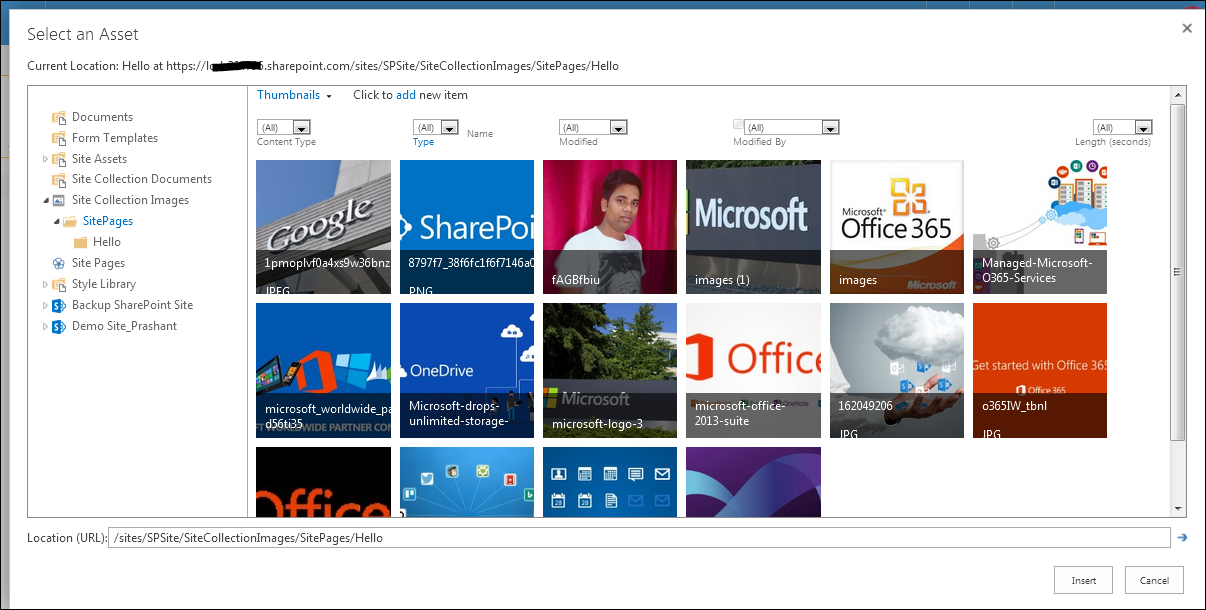Select the 162049206 cloud thumbnail
This screenshot has height=610, width=1206.
(897, 371)
